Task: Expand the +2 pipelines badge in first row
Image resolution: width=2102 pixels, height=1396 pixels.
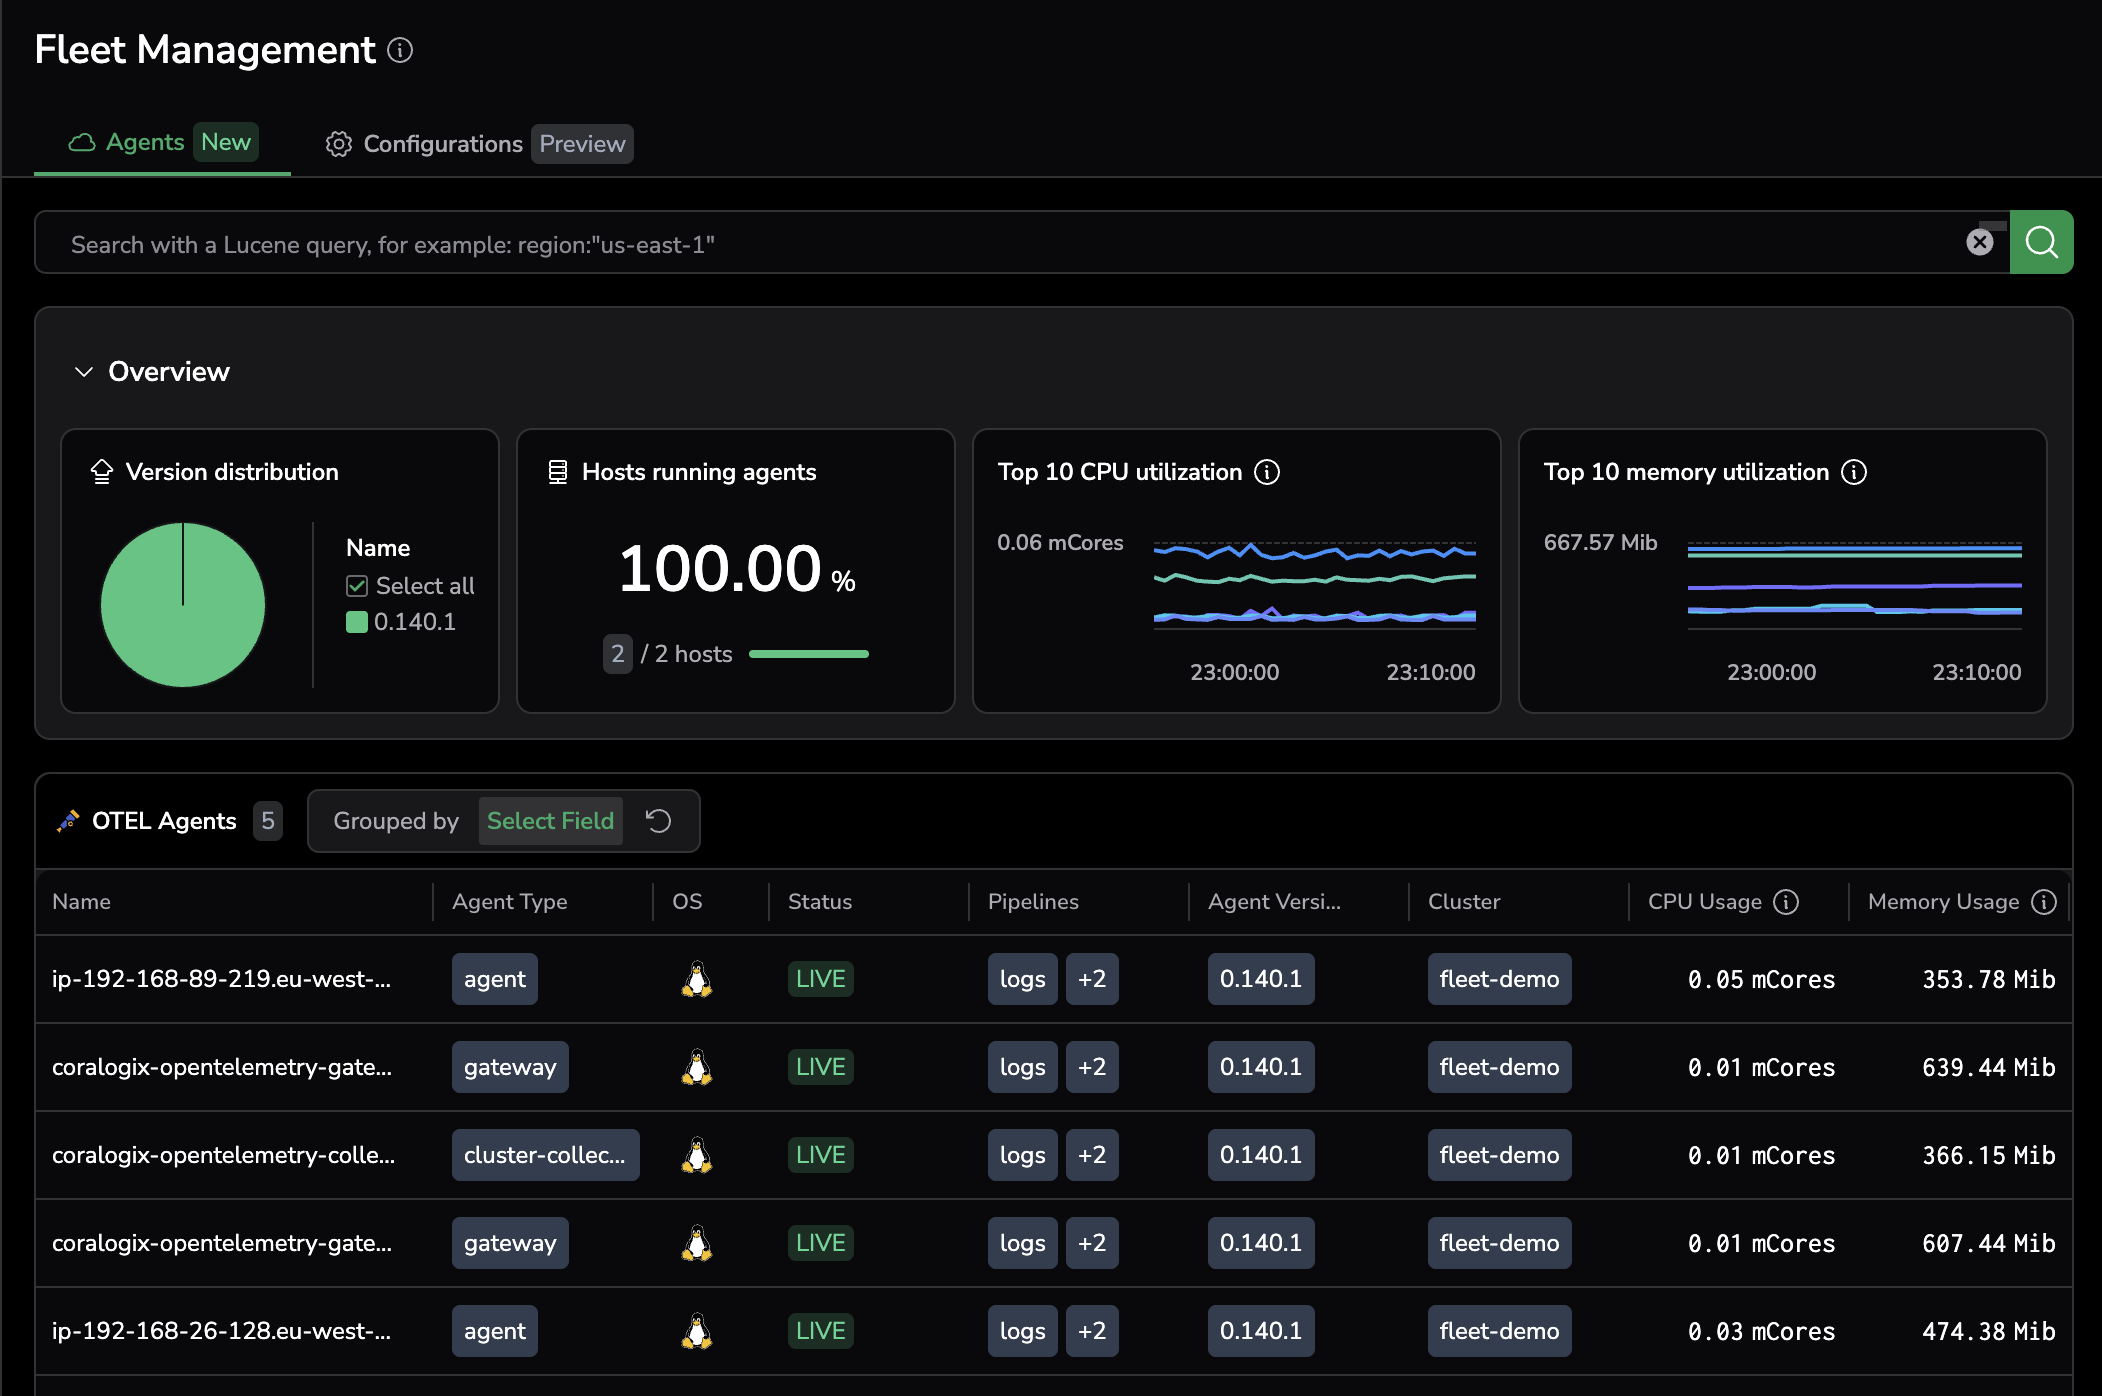Action: coord(1091,979)
